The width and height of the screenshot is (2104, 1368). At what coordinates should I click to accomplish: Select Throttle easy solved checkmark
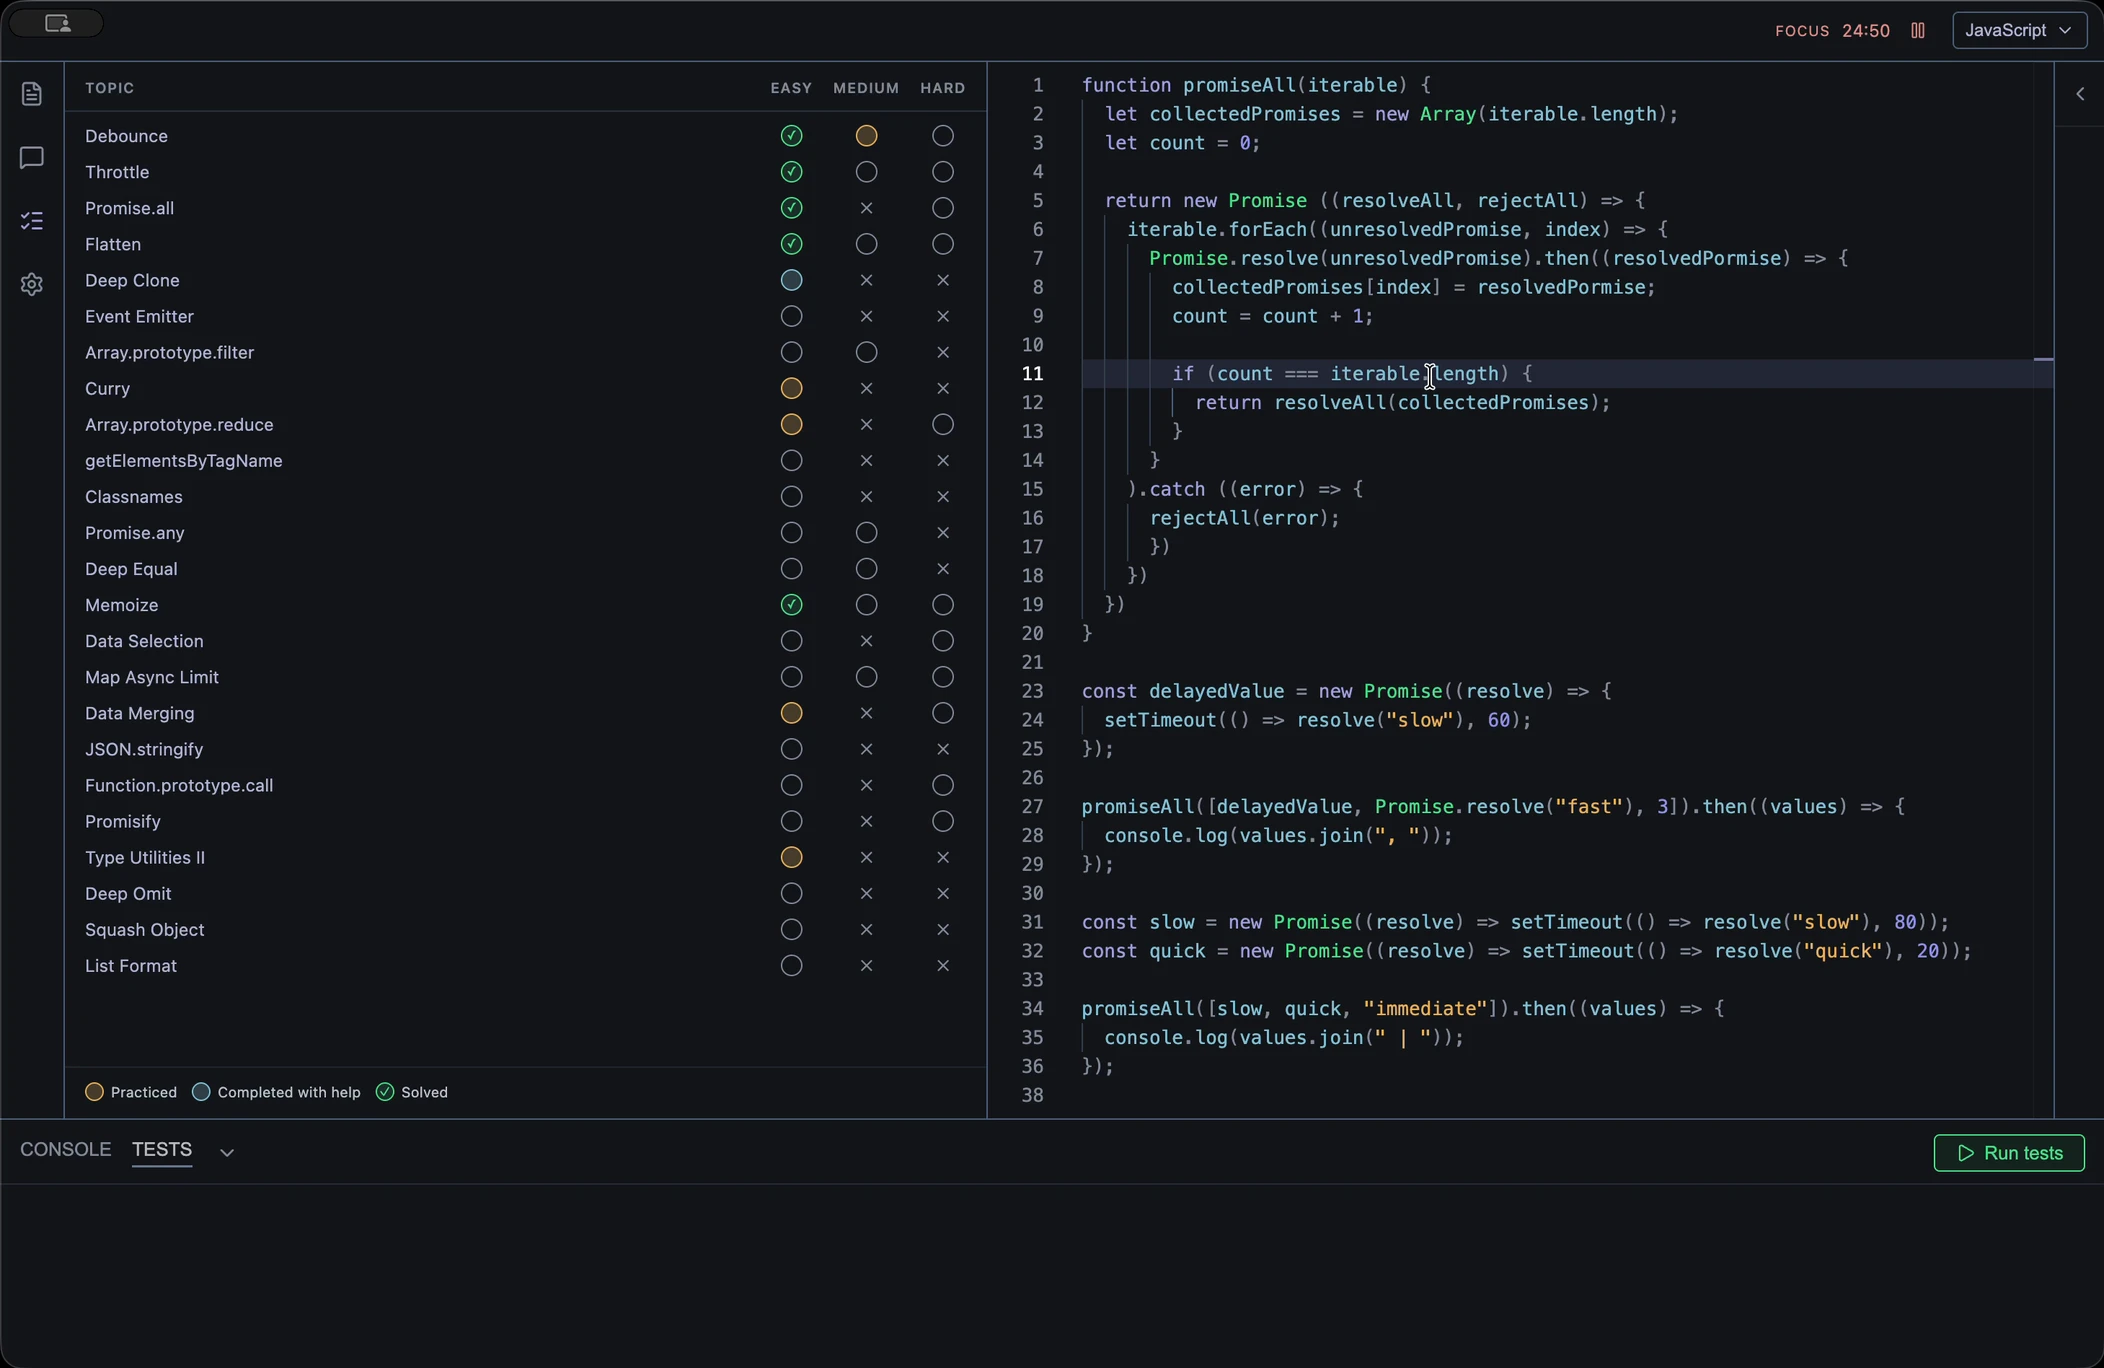[791, 172]
